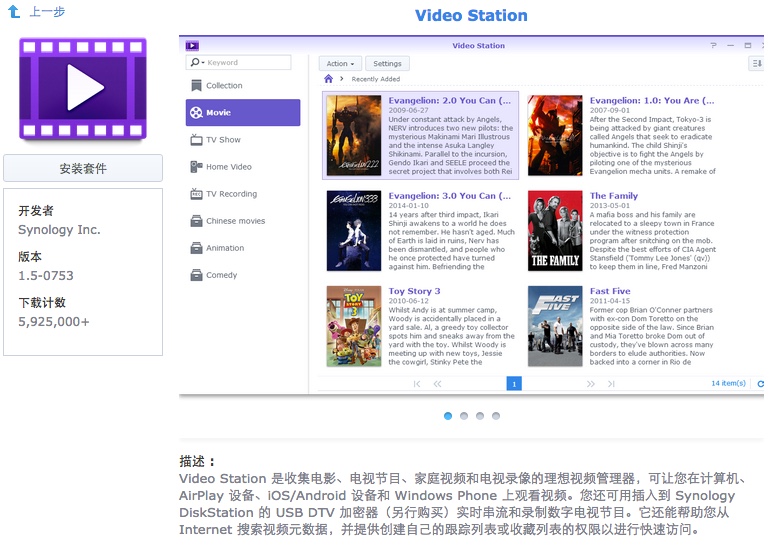The width and height of the screenshot is (770, 549).
Task: Switch to the second screenshot dot
Action: [x=464, y=415]
